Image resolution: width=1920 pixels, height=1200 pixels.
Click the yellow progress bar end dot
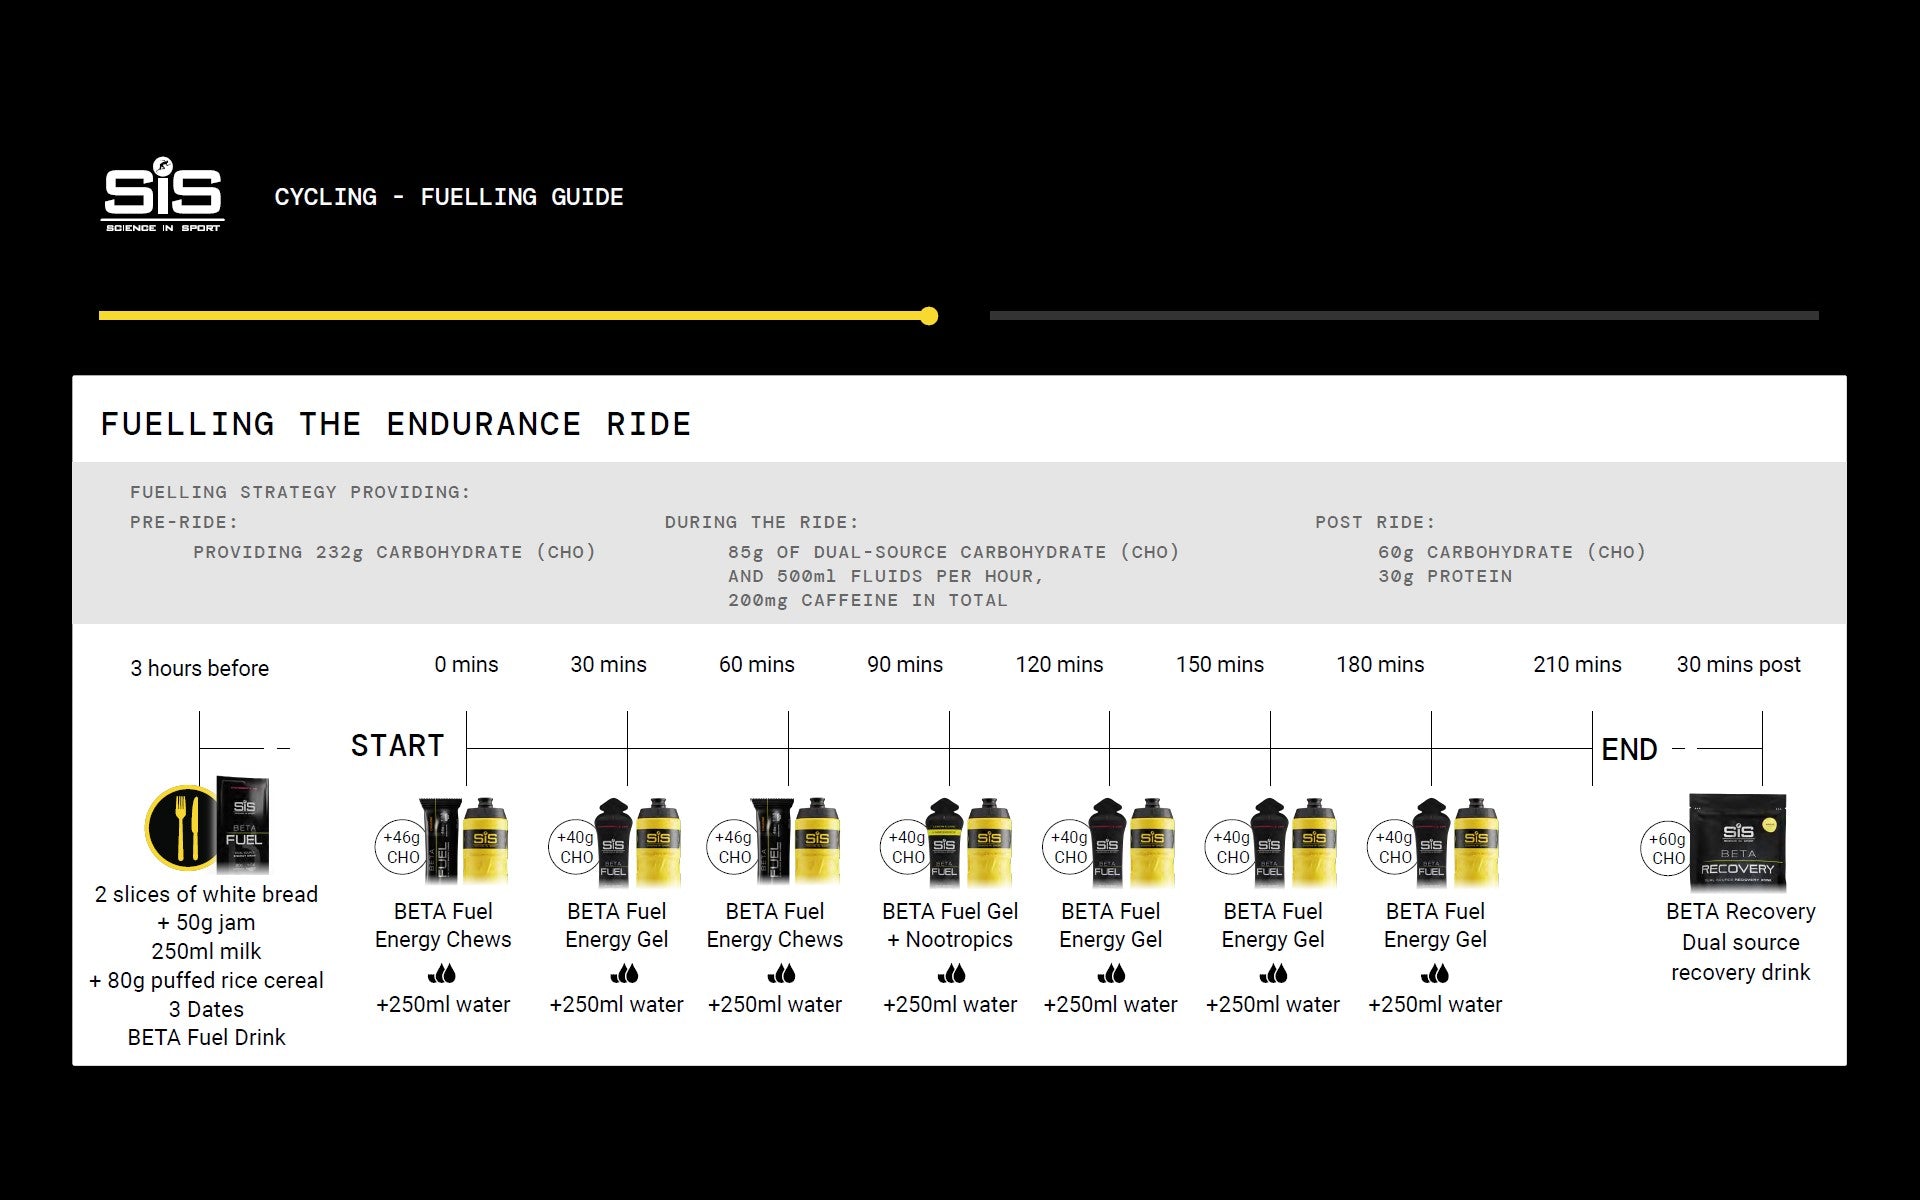click(929, 316)
